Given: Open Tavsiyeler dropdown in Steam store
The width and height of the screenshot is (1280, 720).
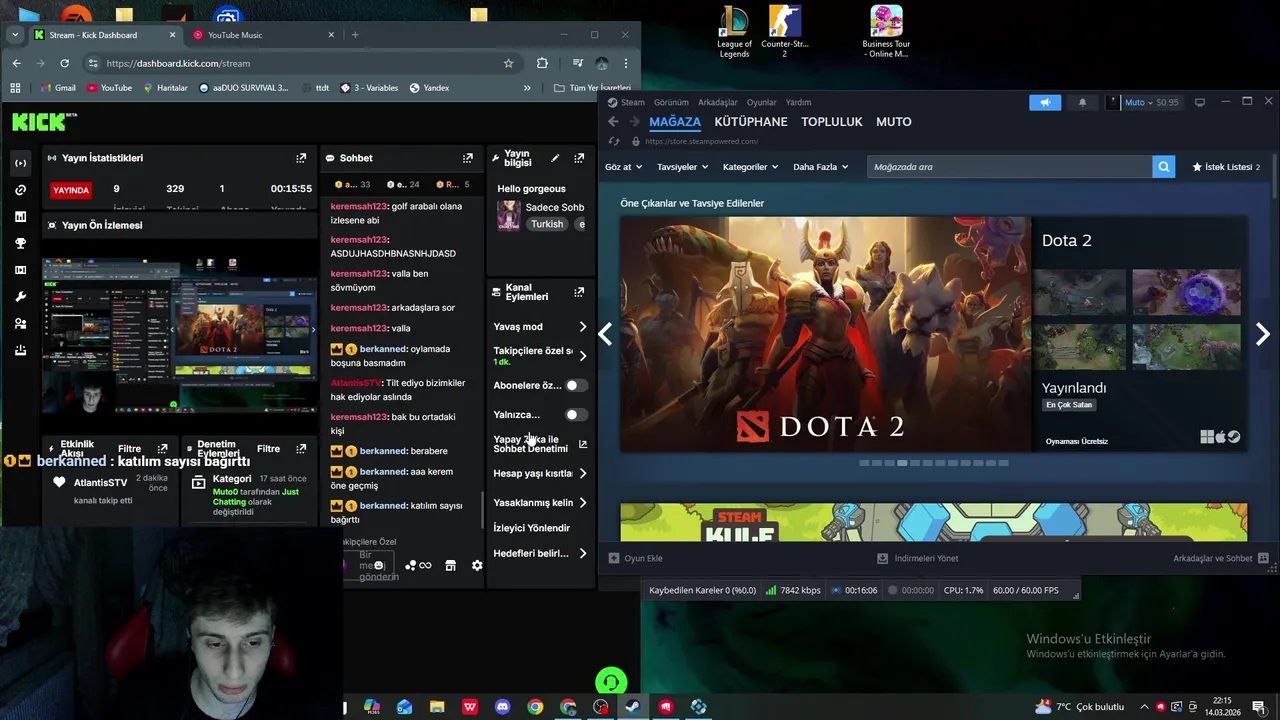Looking at the screenshot, I should pos(683,167).
